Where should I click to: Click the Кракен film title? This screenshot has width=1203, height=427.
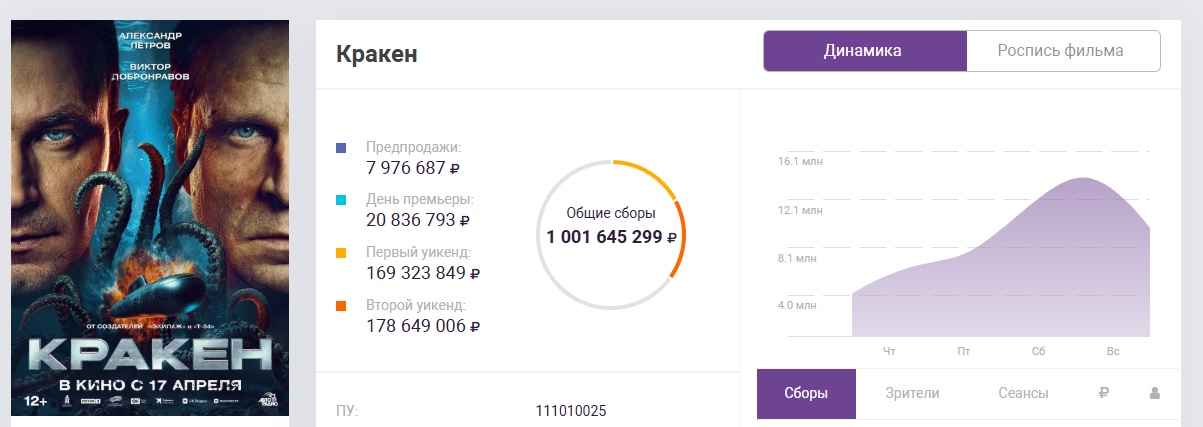point(377,54)
